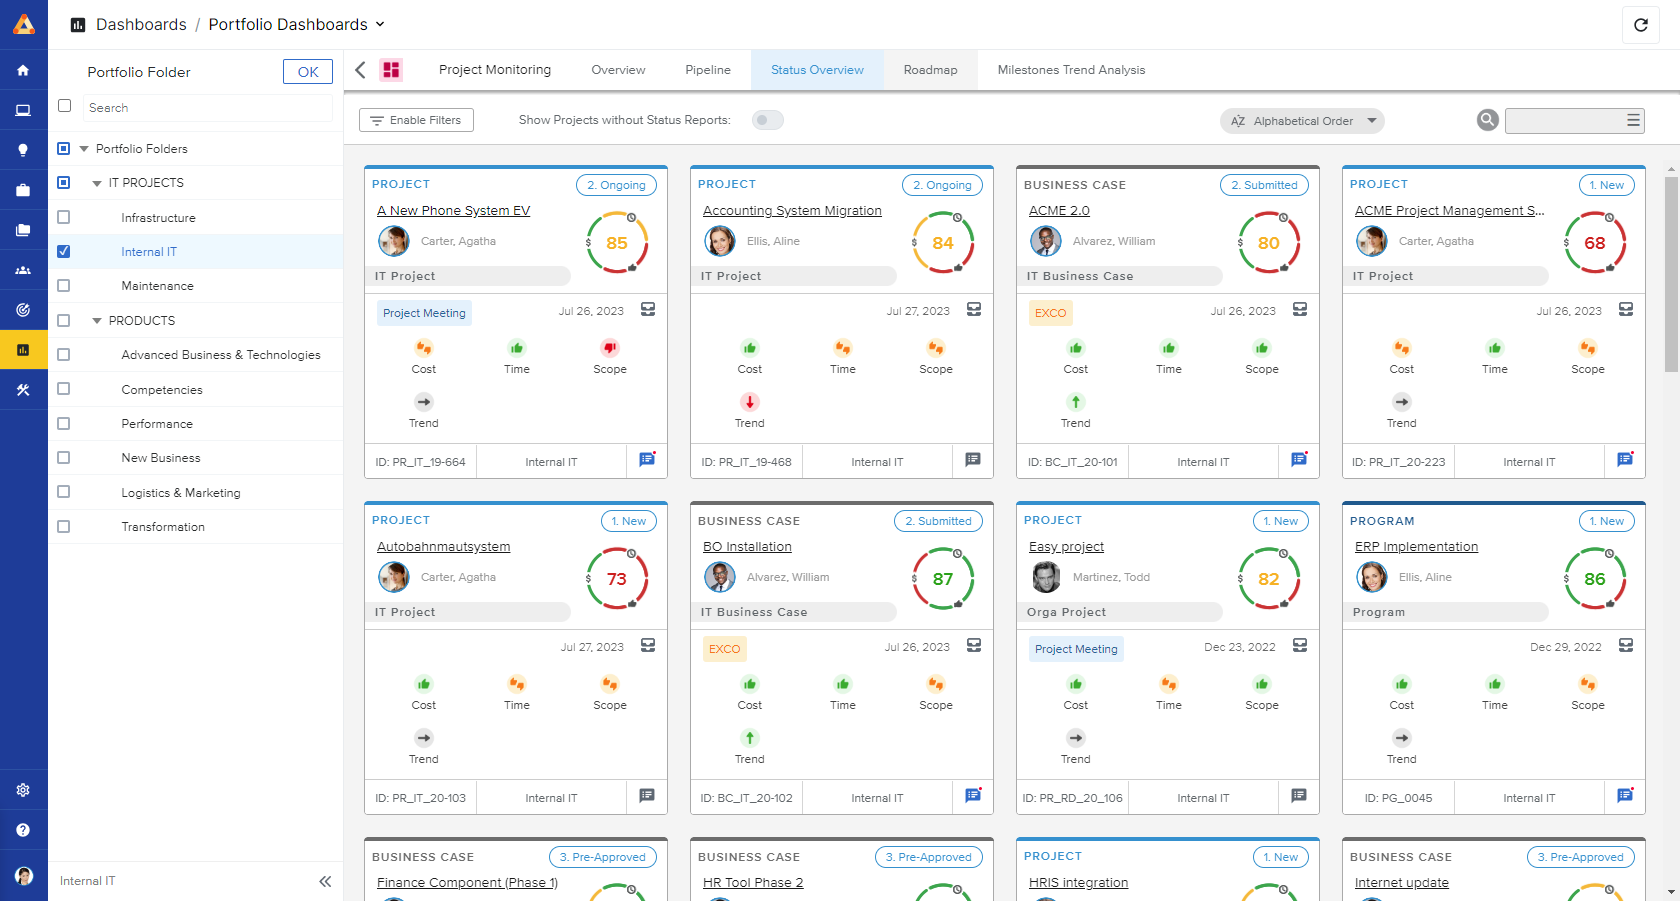Toggle Show Projects without Status Reports

pos(767,119)
